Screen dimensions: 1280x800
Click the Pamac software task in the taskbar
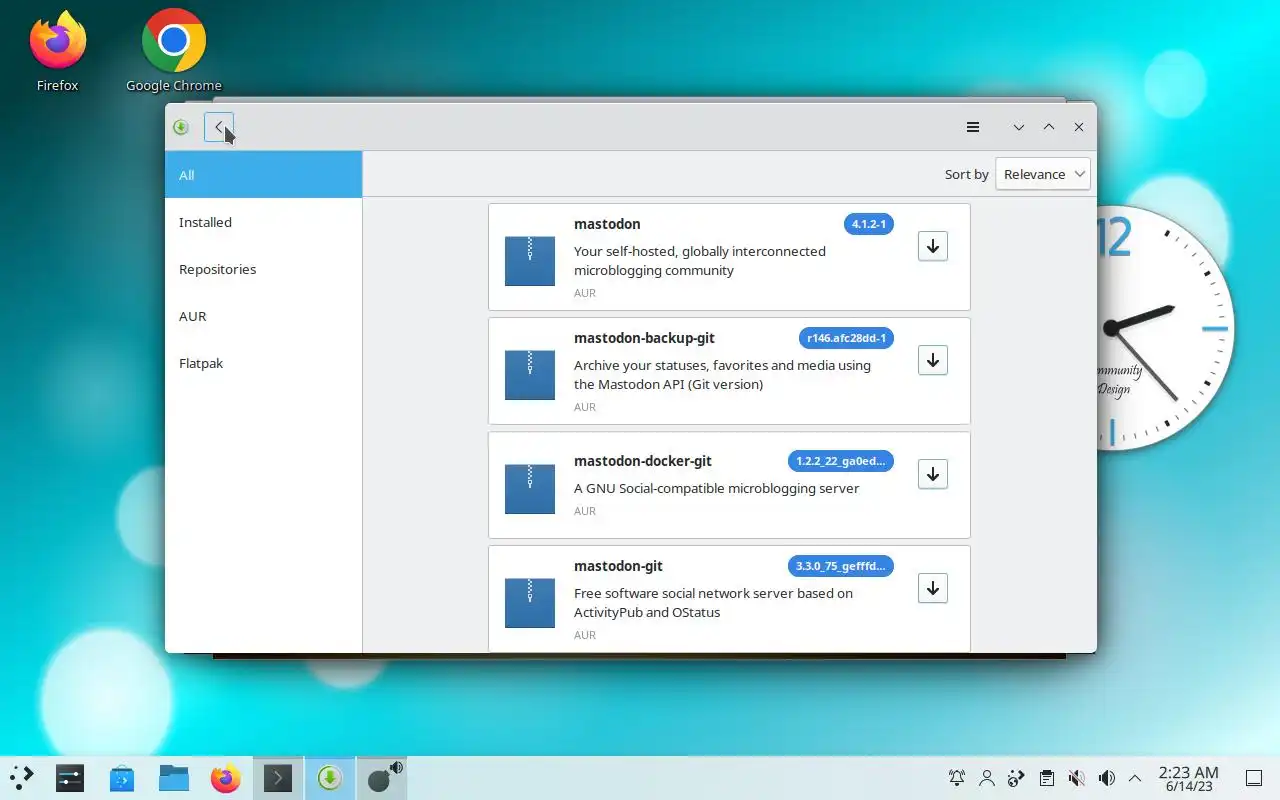(330, 778)
